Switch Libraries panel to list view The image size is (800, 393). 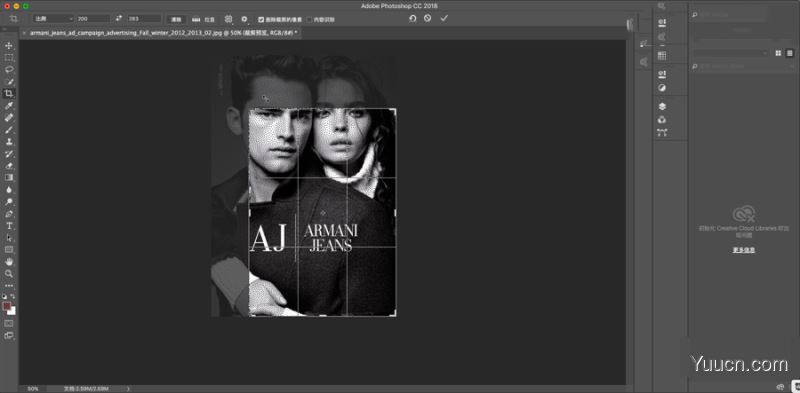tap(790, 53)
